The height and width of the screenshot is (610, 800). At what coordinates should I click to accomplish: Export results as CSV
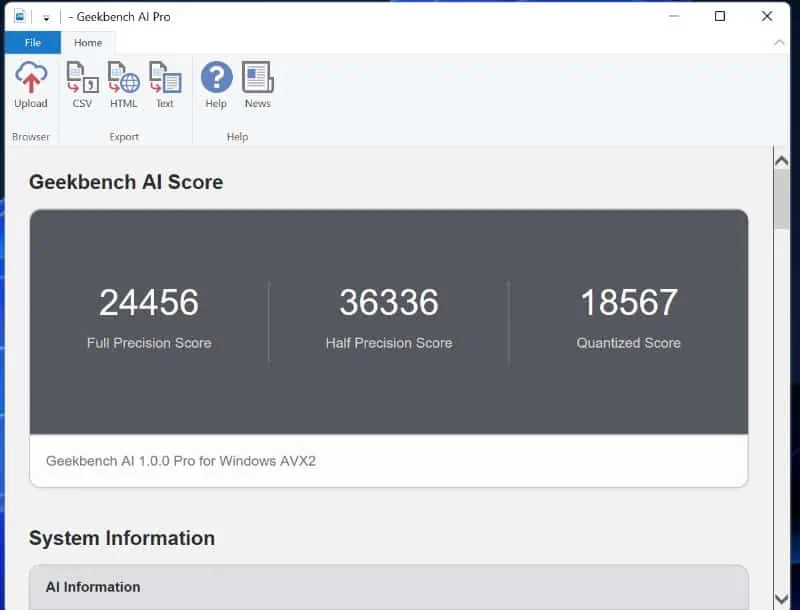coord(82,86)
